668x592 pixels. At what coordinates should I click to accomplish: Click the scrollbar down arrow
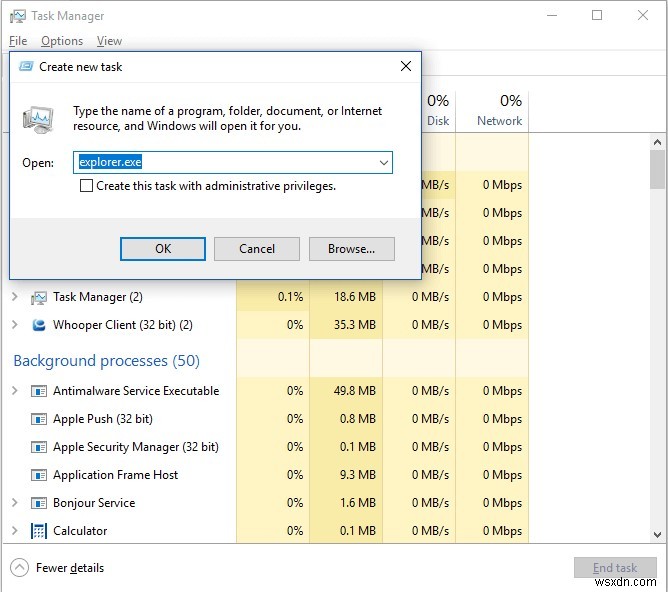pos(657,534)
